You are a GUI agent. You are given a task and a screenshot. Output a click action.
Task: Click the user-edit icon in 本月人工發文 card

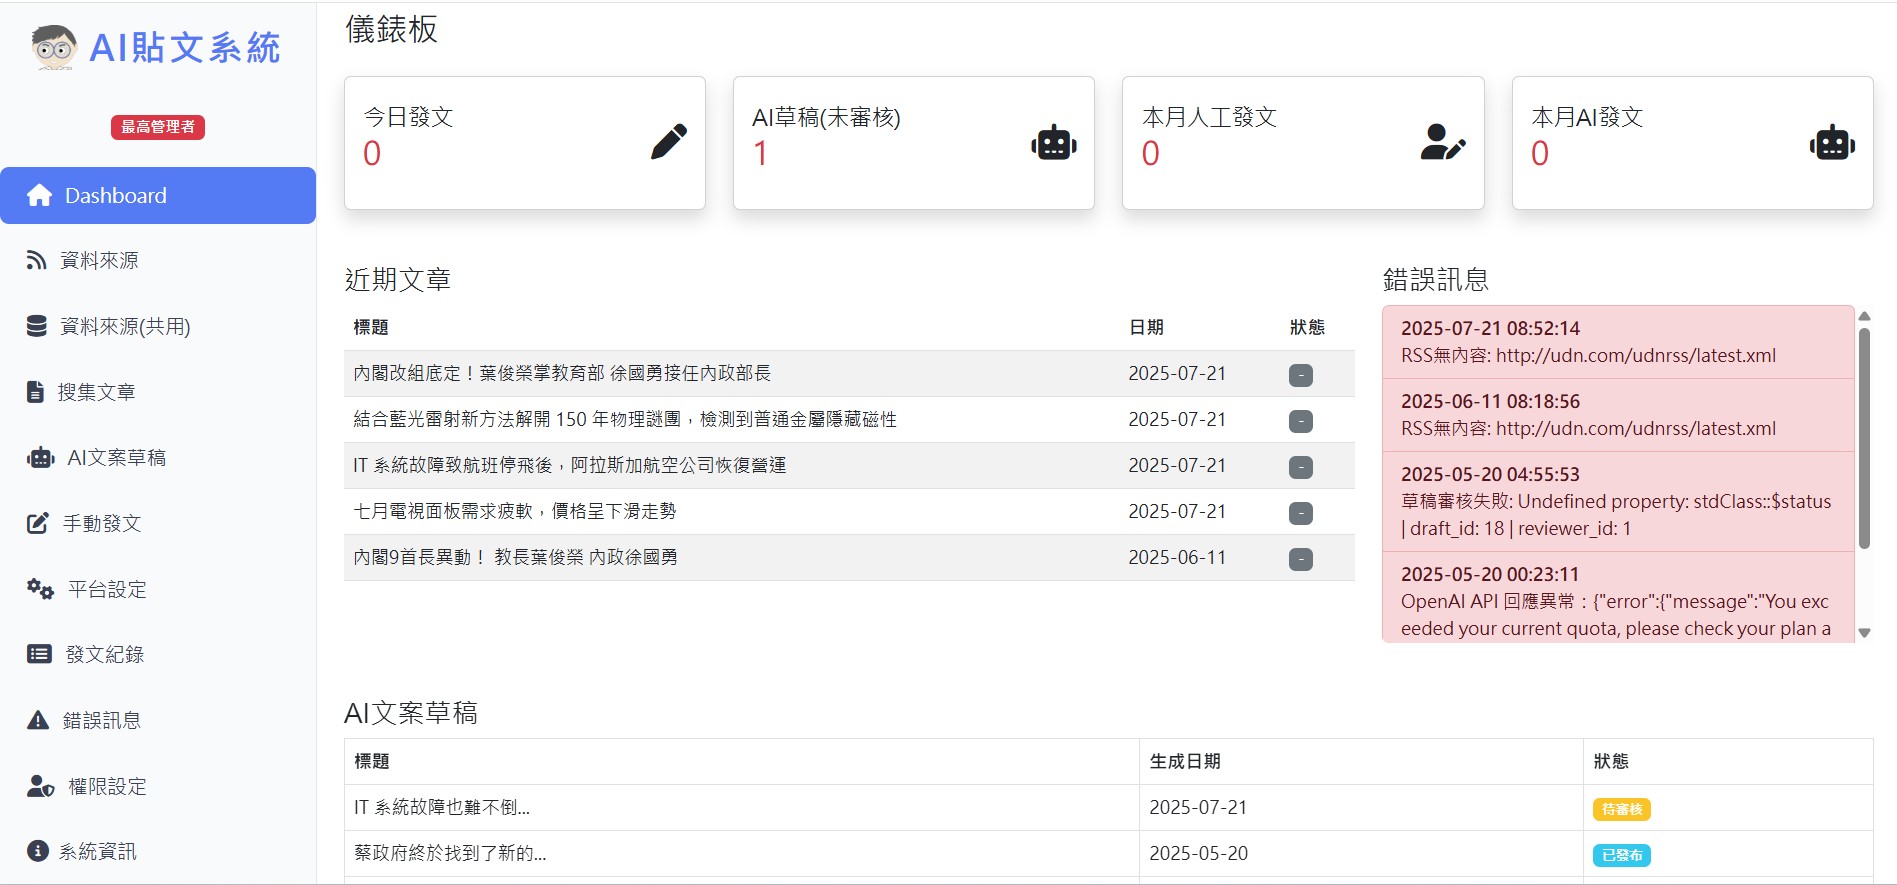[x=1443, y=143]
